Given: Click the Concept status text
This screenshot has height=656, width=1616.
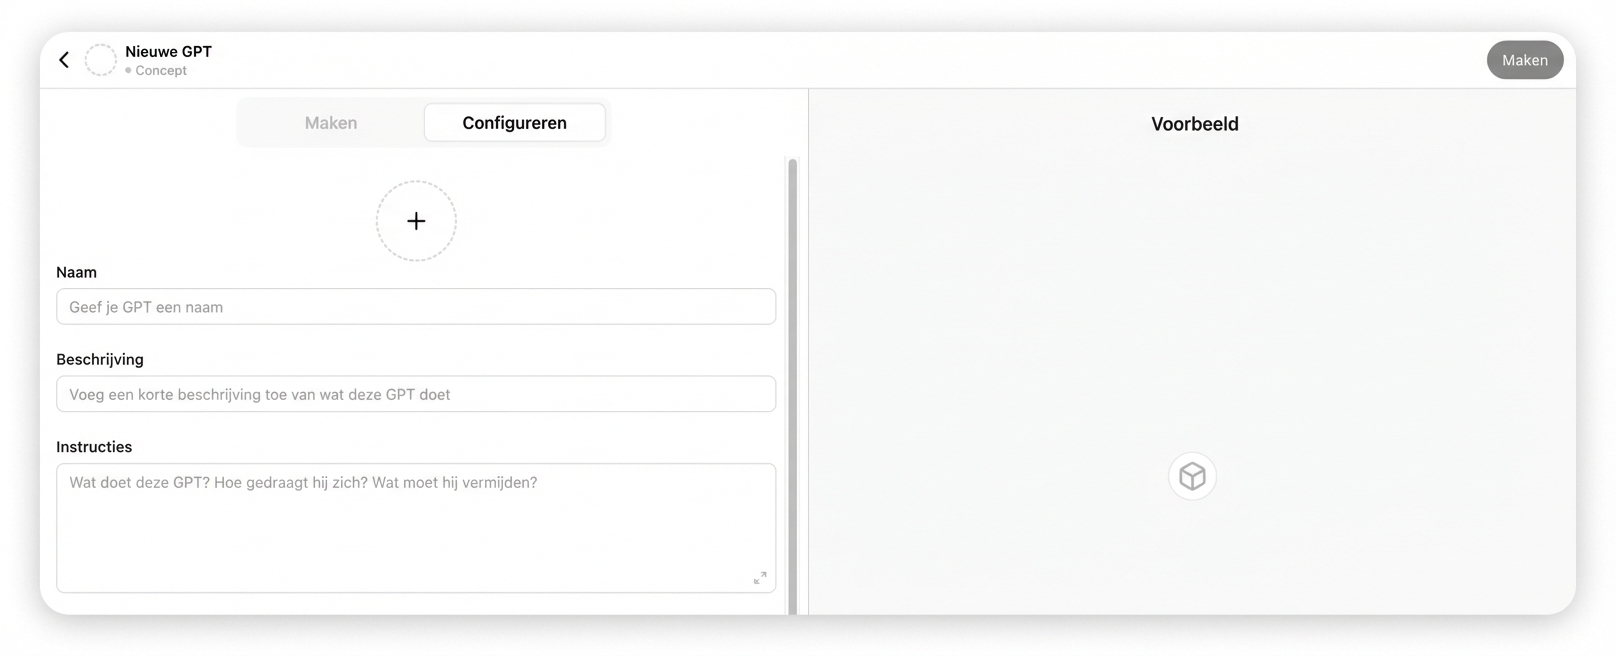Looking at the screenshot, I should pos(161,71).
